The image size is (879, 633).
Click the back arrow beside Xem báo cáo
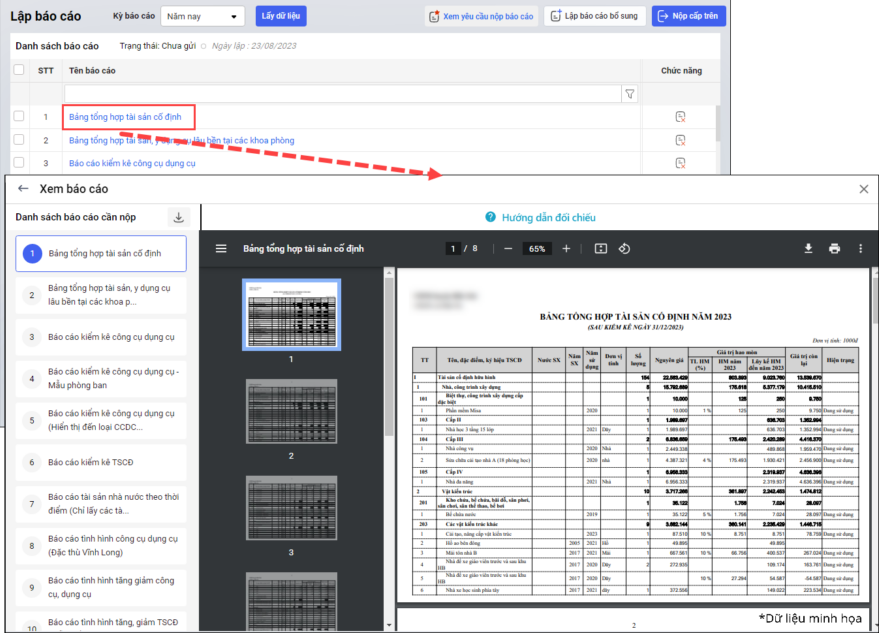click(x=23, y=188)
